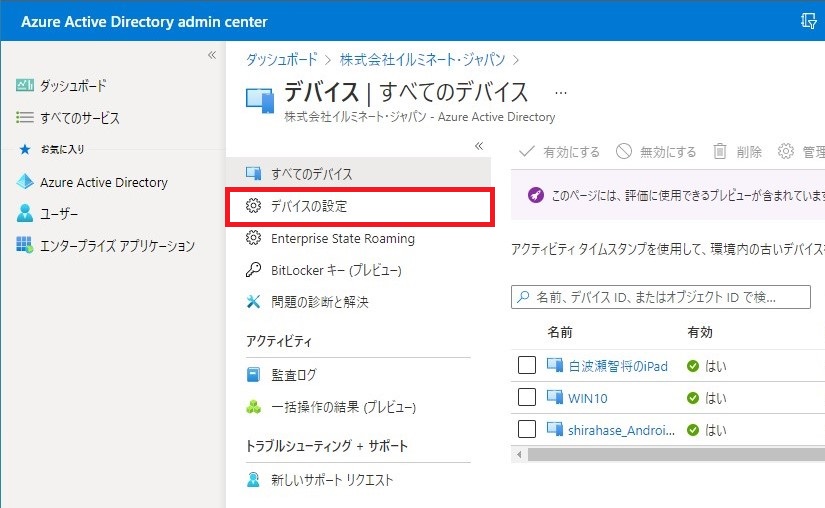Select すべてのデバイス menu item
This screenshot has height=508, width=825.
358,173
